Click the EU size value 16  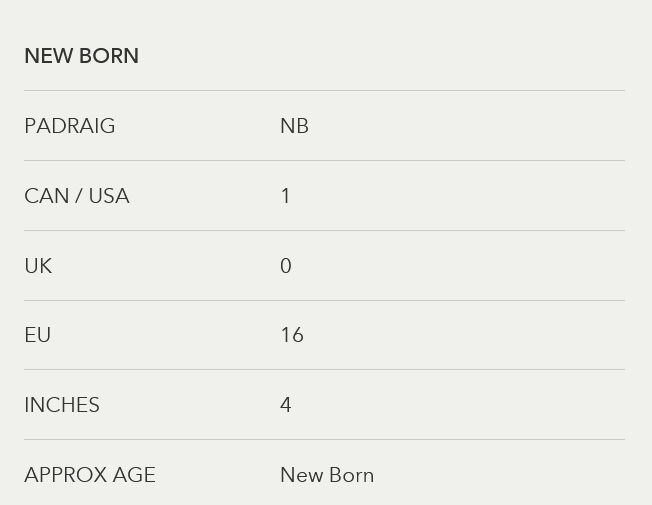(291, 335)
